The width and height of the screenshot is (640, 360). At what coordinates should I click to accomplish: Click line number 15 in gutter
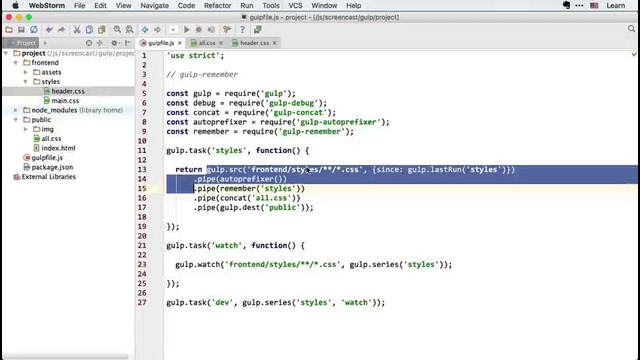[142, 188]
